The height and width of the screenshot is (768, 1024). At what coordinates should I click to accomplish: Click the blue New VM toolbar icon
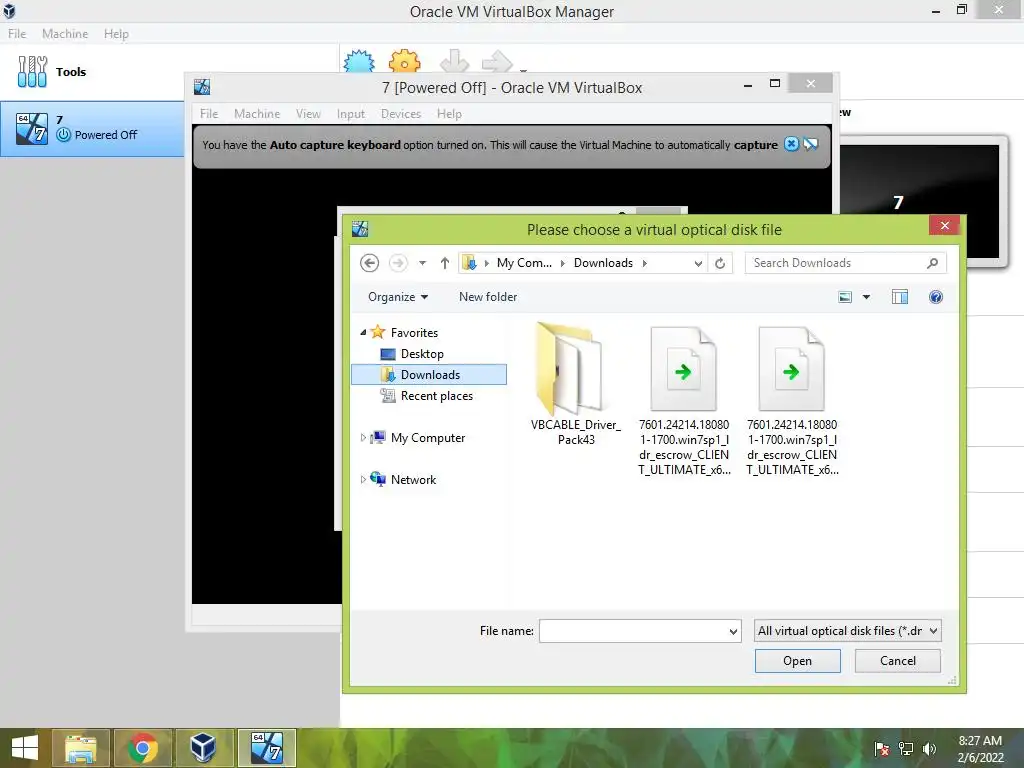click(x=359, y=61)
